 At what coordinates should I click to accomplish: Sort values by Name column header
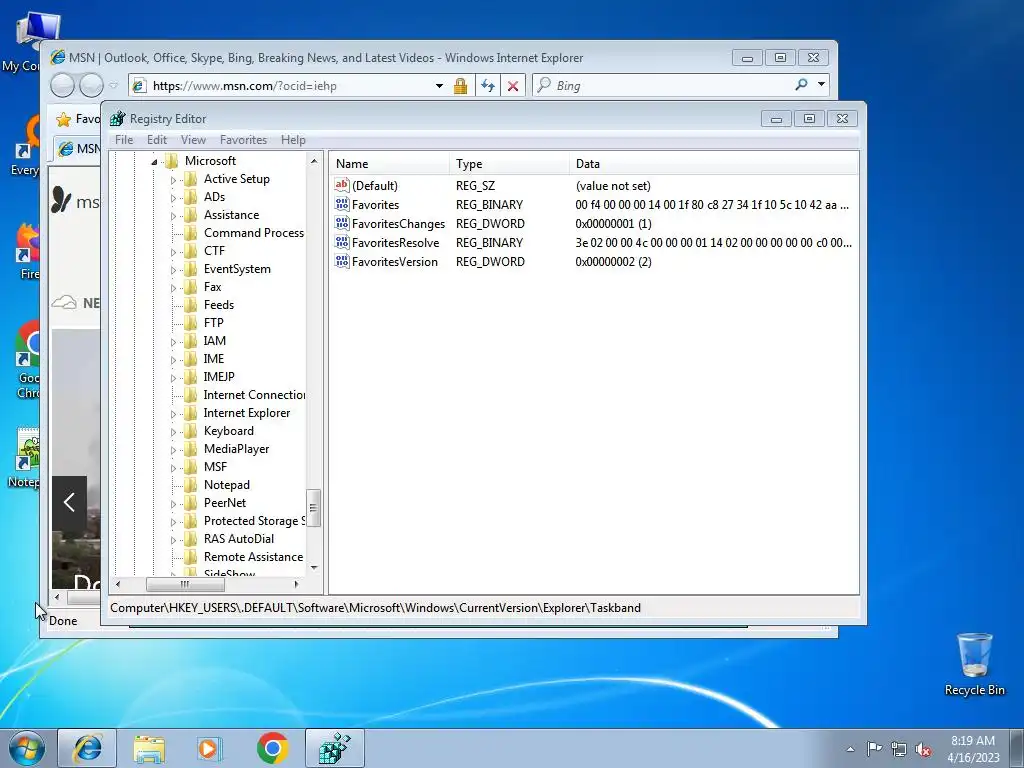(x=389, y=164)
